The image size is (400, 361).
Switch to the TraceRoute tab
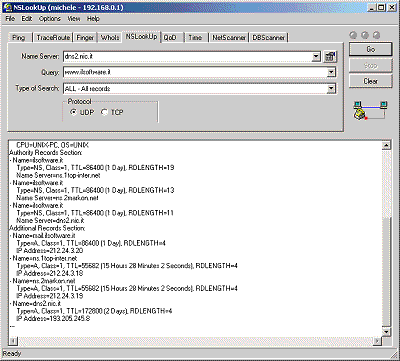pos(53,38)
